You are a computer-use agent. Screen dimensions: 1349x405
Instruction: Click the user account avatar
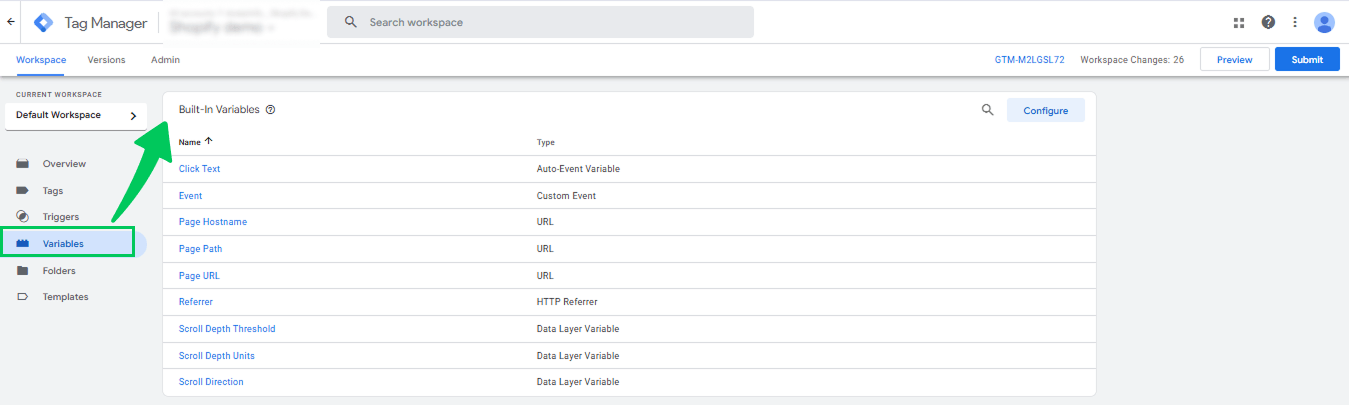pyautogui.click(x=1324, y=22)
